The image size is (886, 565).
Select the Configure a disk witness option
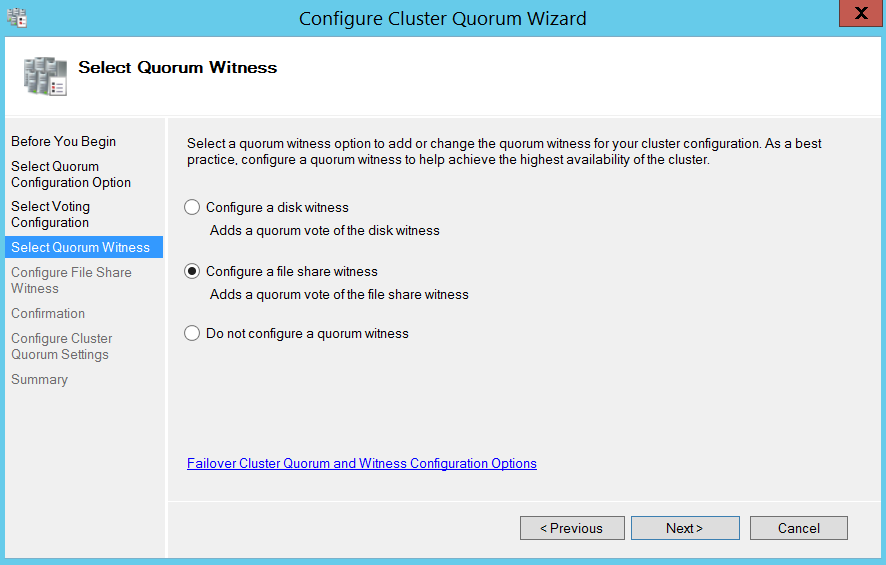coord(192,208)
